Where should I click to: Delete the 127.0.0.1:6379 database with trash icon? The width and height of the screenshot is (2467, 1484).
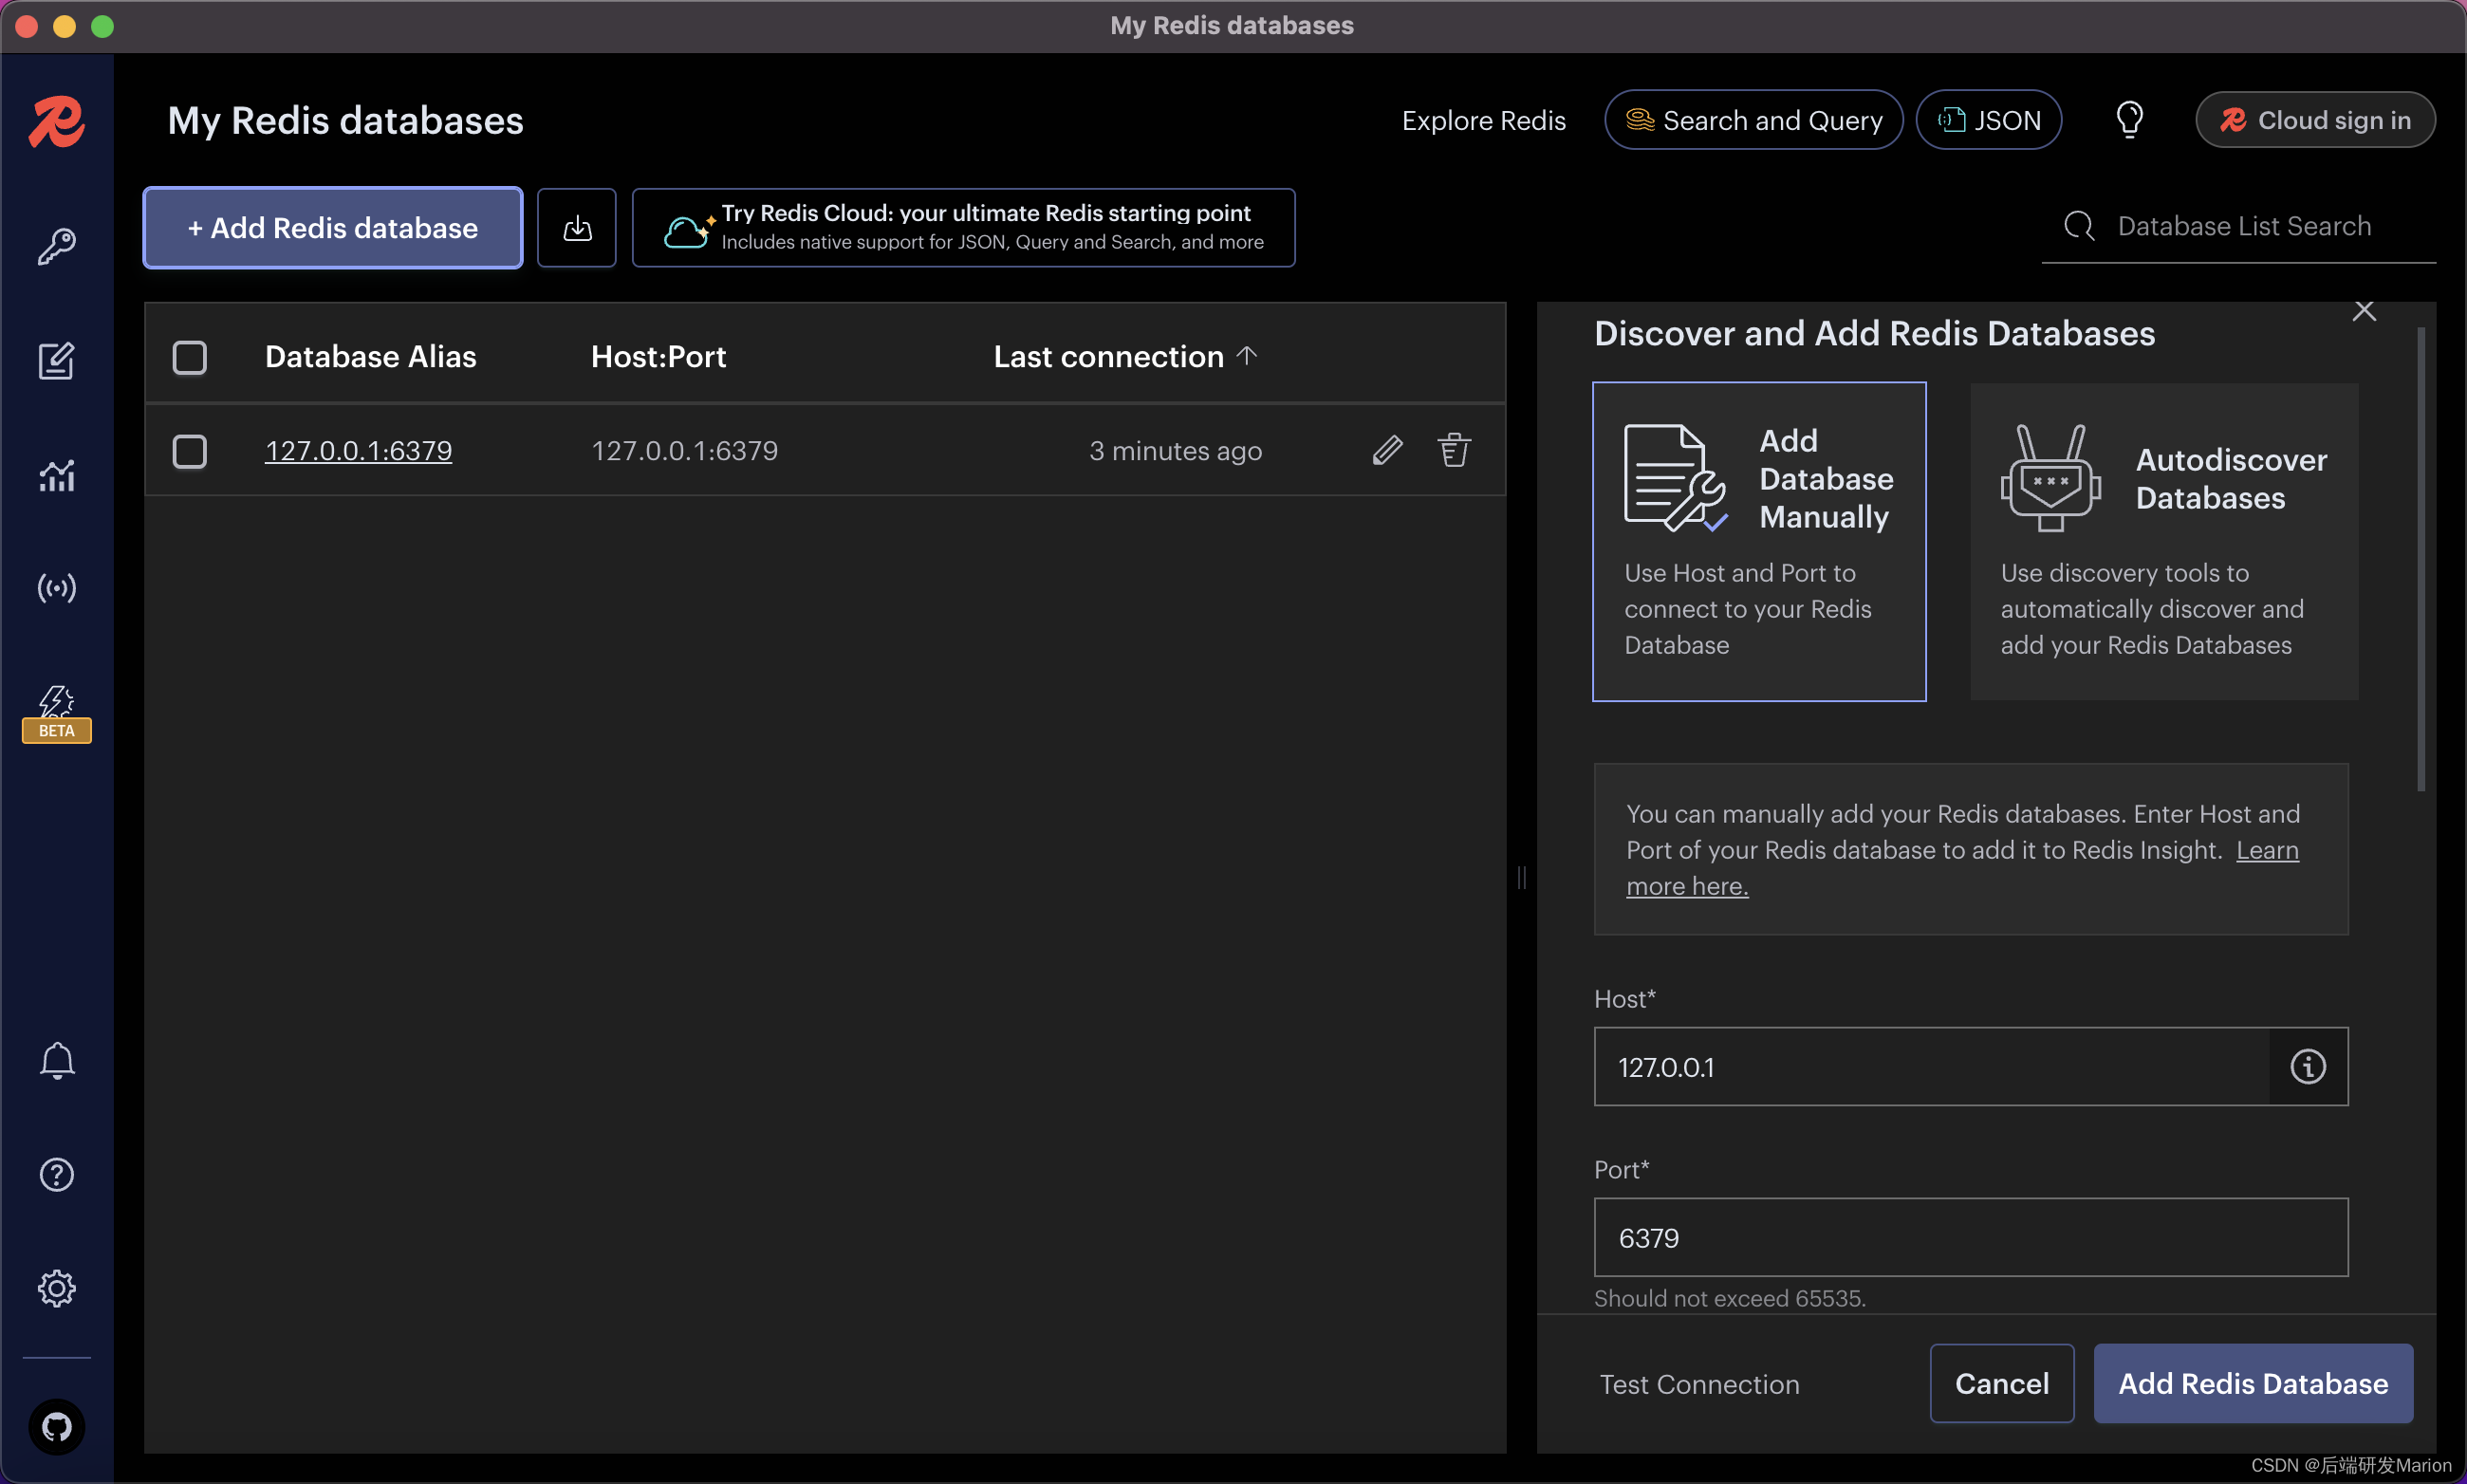(1453, 450)
